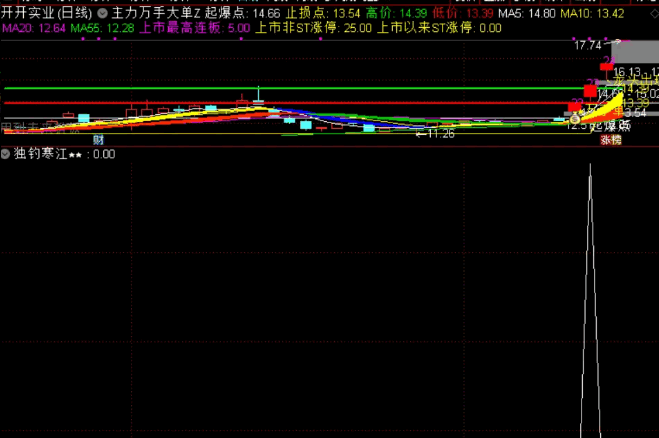659x438 pixels.
Task: Open the 涨榜 marker under the chart
Action: pyautogui.click(x=611, y=140)
